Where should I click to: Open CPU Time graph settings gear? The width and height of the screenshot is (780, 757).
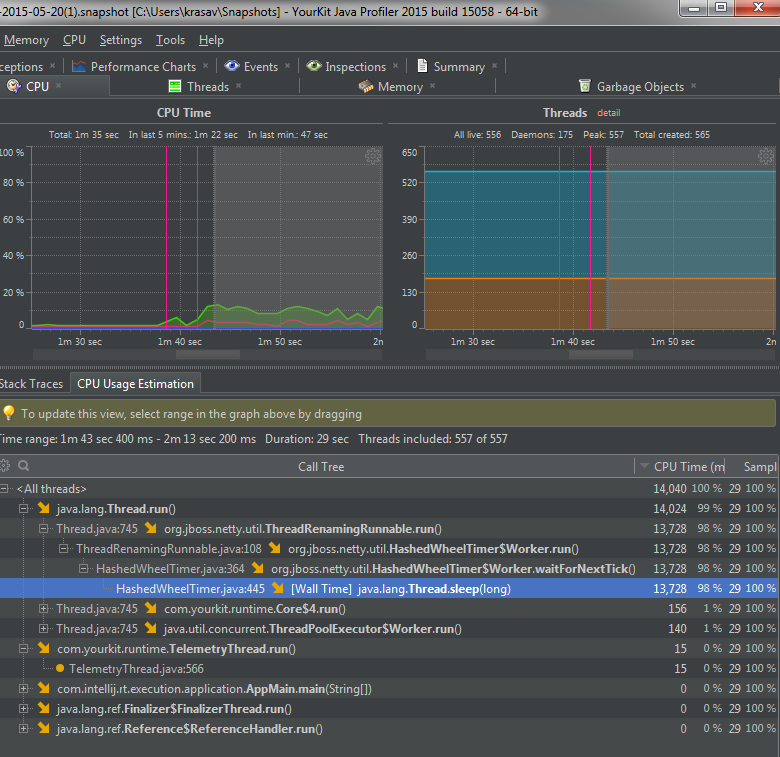(373, 156)
